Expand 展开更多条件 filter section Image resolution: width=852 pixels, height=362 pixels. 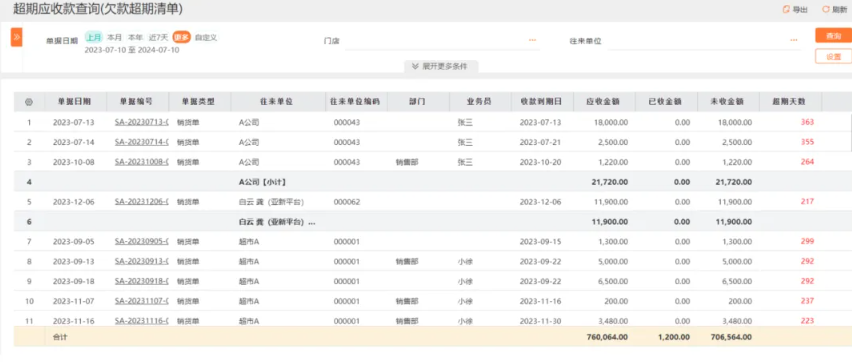pyautogui.click(x=441, y=66)
